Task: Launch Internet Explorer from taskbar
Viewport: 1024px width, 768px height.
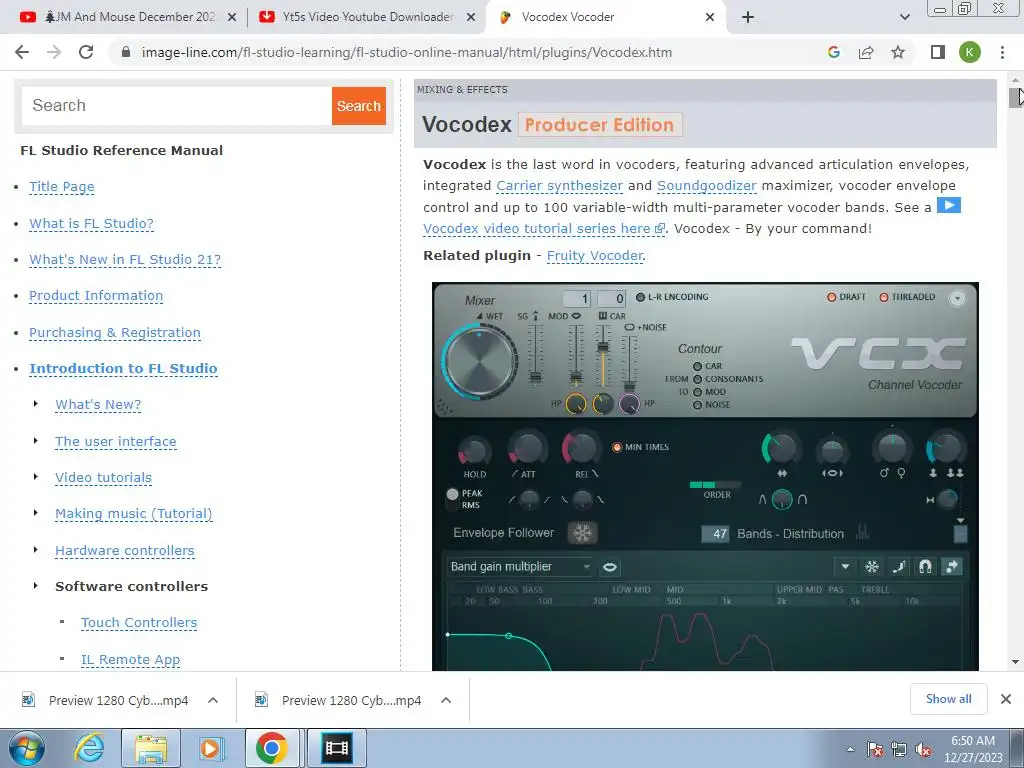Action: [x=89, y=748]
